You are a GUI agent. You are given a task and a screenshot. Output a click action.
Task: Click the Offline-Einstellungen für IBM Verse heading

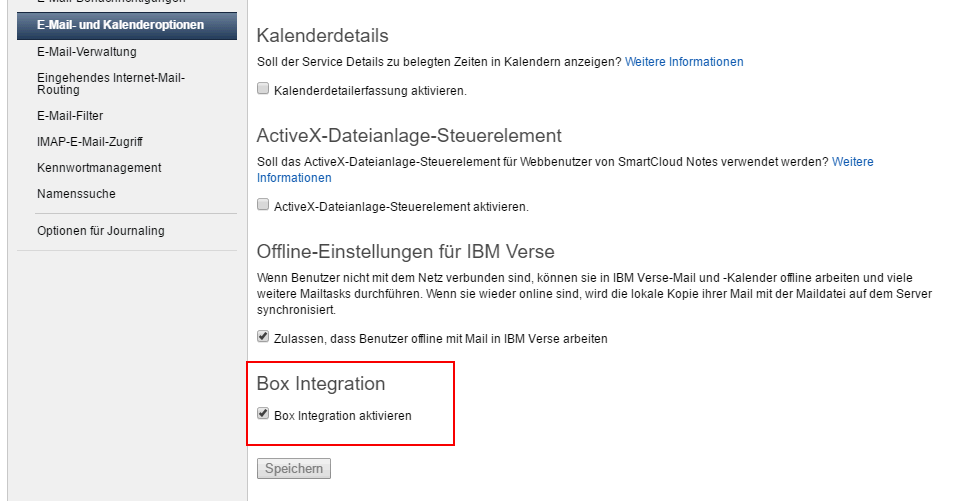click(x=406, y=251)
